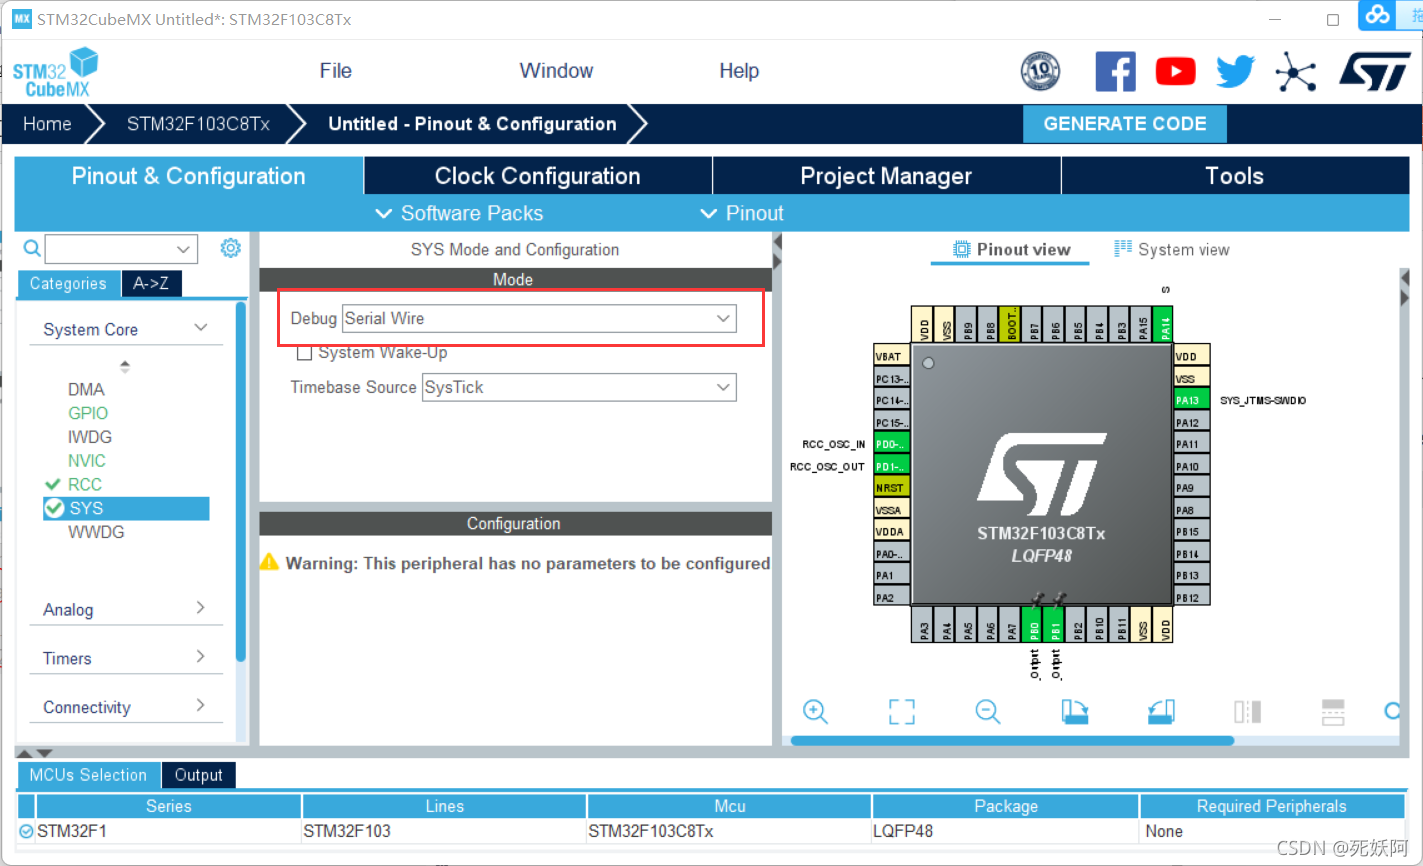
Task: Click the pinout view horizontal scrollbar
Action: [1012, 741]
